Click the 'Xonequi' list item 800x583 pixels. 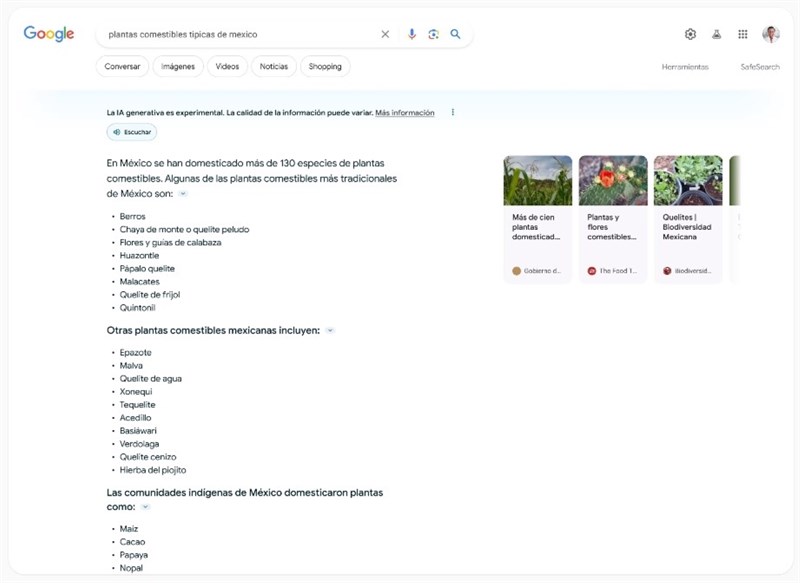coord(136,392)
